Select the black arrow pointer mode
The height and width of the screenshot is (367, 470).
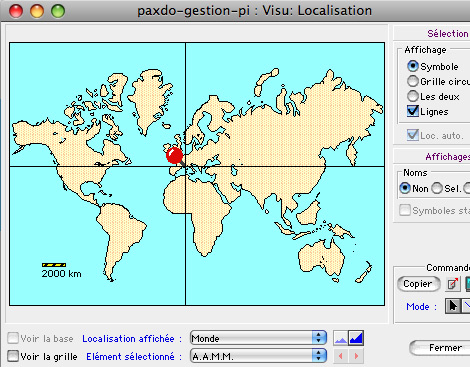click(x=453, y=306)
